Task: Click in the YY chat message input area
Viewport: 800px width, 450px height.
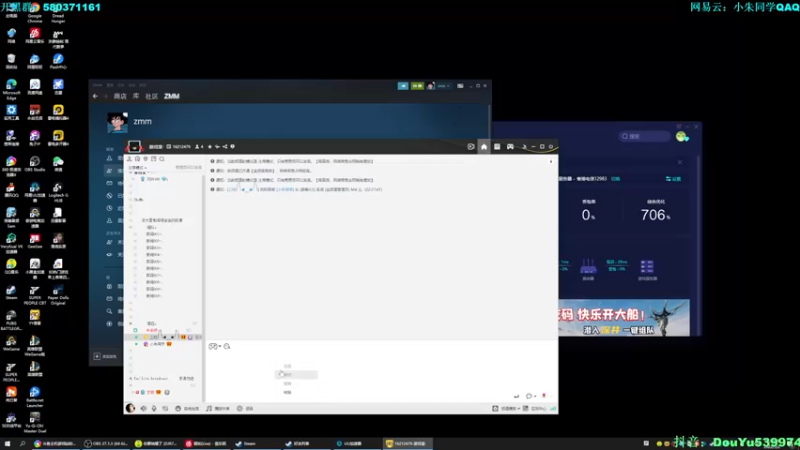Action: click(381, 371)
